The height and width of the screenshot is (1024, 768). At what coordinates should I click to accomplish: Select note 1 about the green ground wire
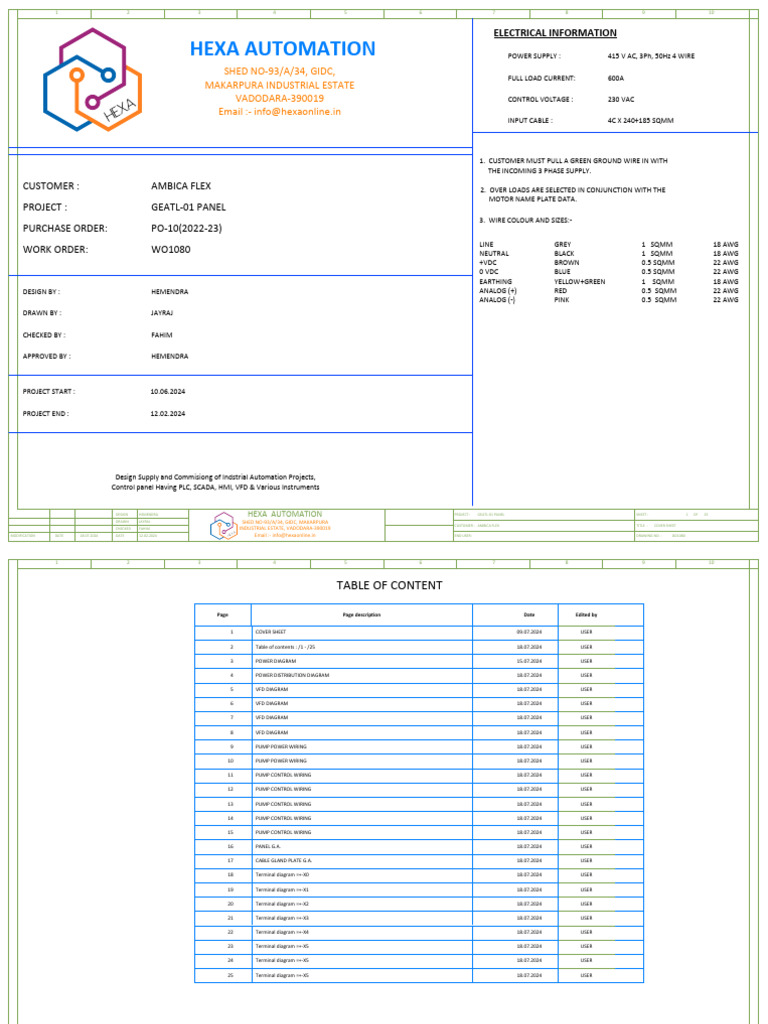click(x=573, y=166)
